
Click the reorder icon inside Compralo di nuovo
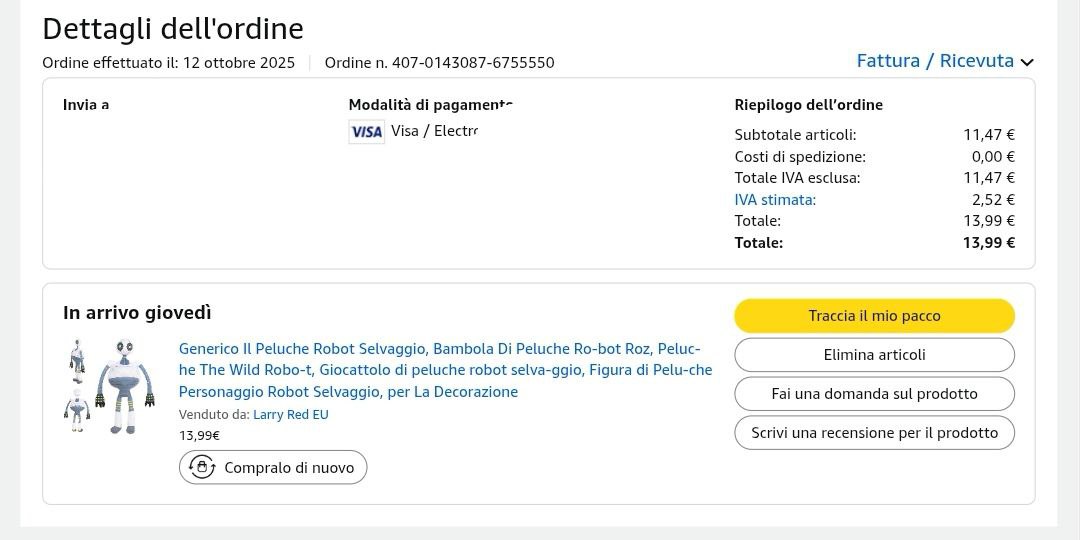click(202, 467)
